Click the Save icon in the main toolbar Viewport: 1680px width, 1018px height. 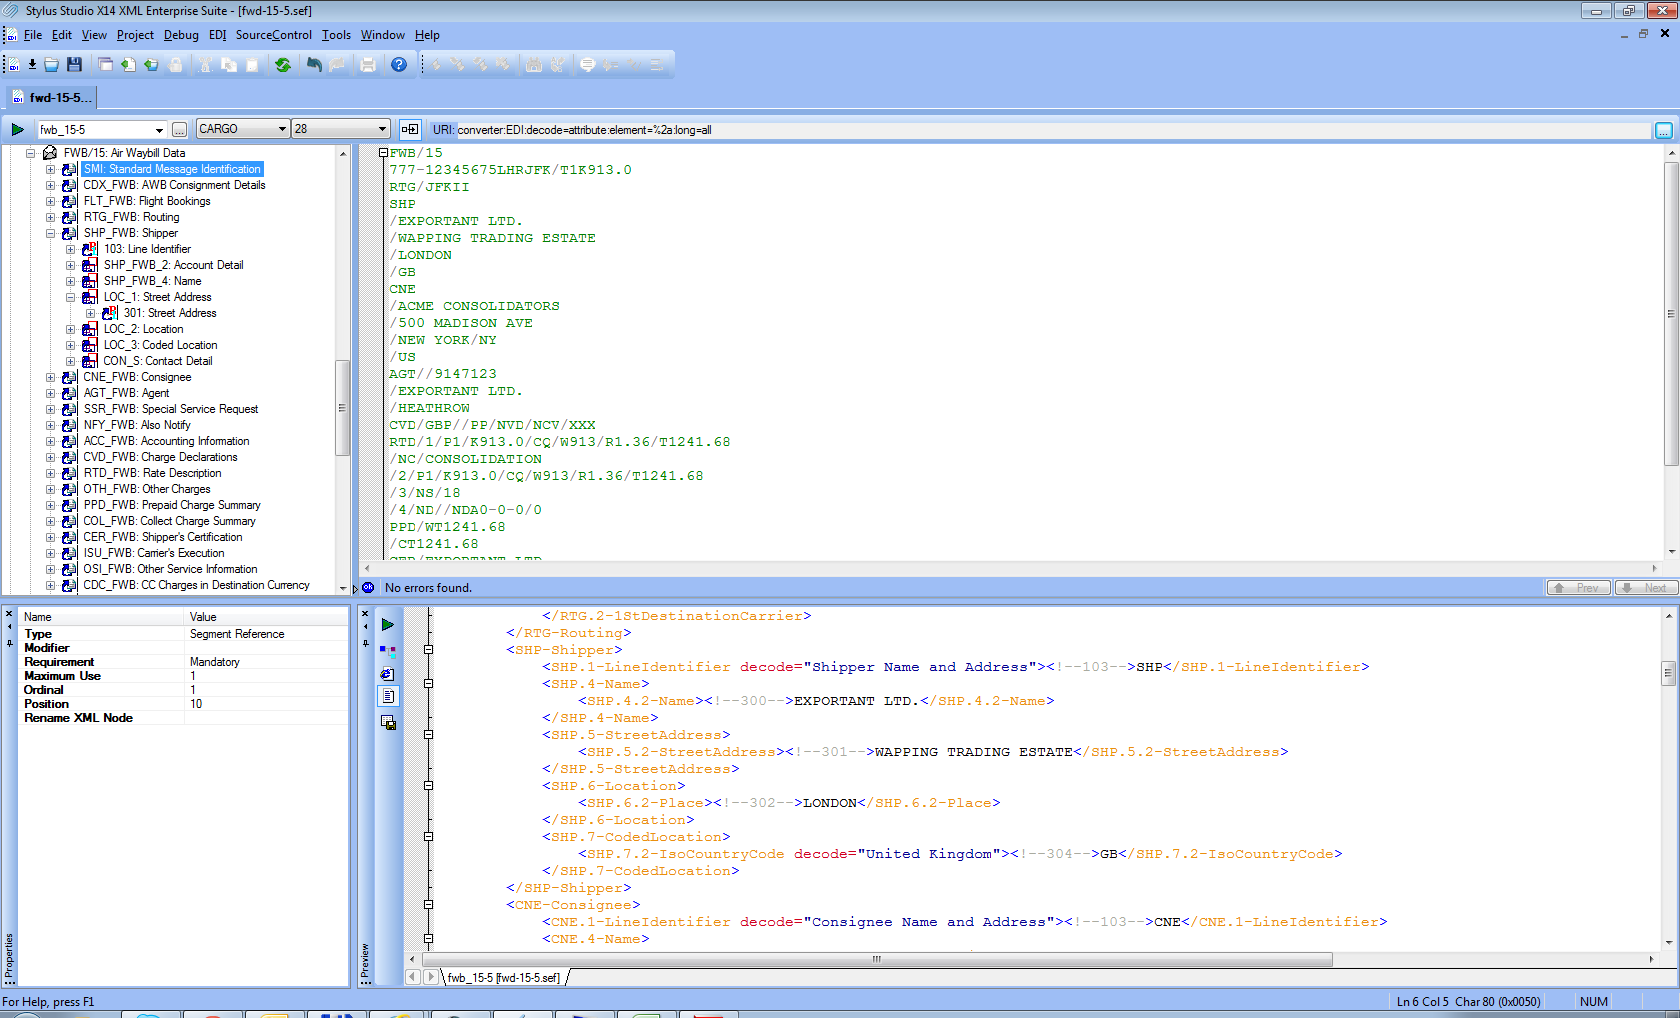(74, 65)
